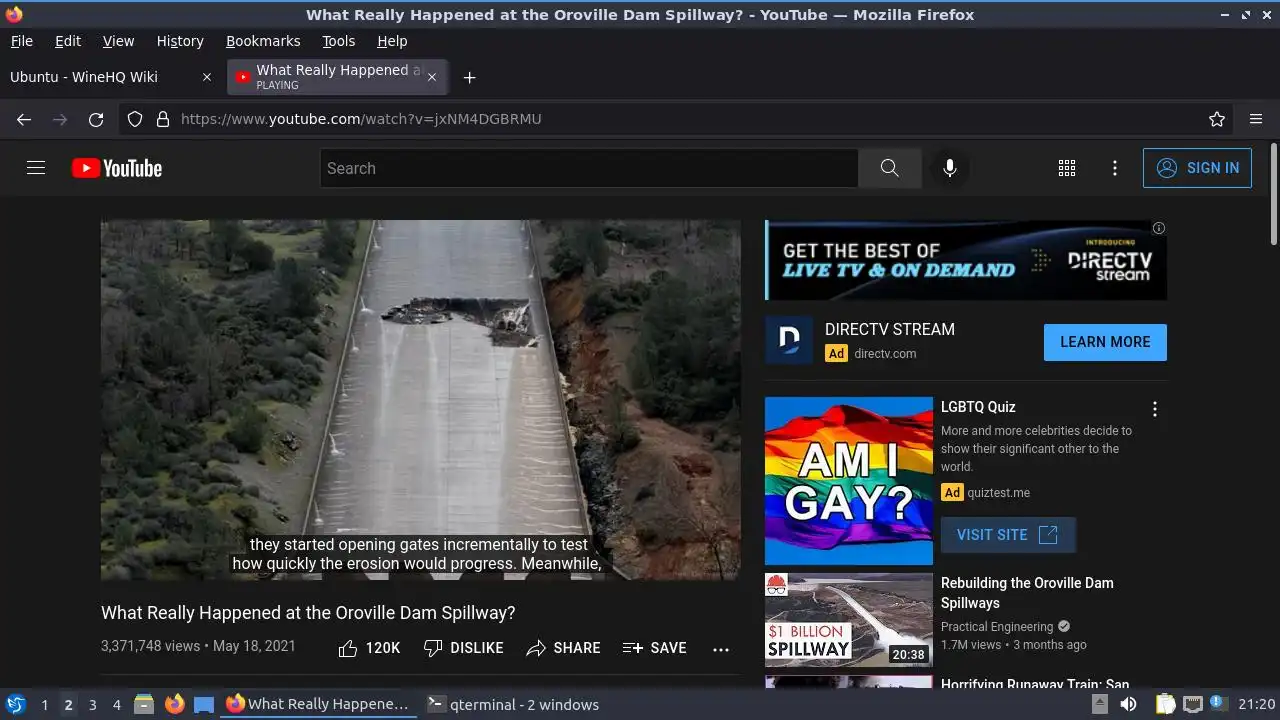
Task: Go to the YouTube home logo
Action: (117, 168)
